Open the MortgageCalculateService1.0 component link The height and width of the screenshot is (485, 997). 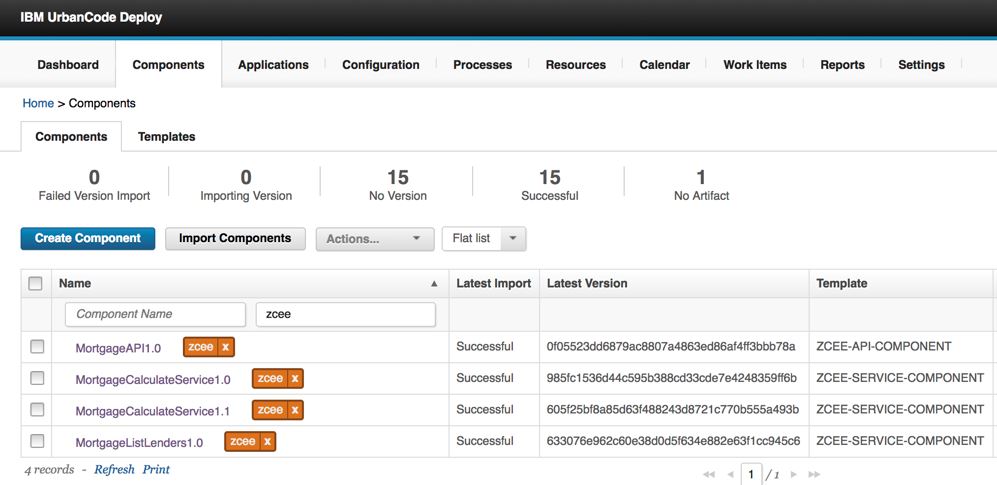pyautogui.click(x=153, y=380)
